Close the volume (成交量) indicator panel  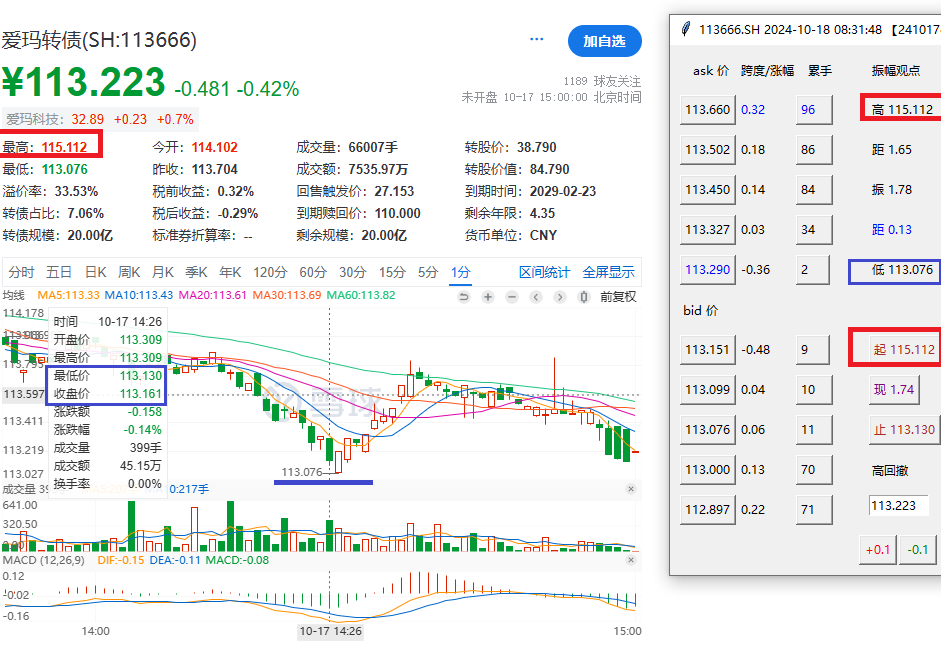click(630, 489)
